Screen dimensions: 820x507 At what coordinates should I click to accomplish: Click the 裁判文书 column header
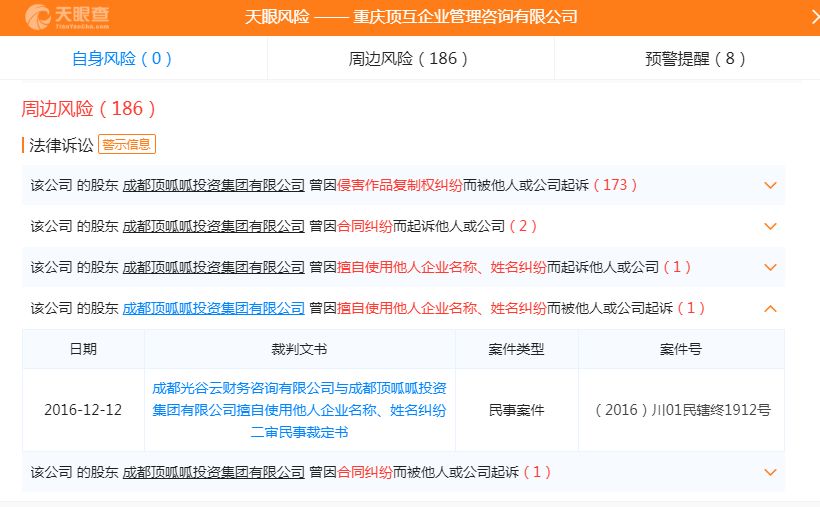299,349
